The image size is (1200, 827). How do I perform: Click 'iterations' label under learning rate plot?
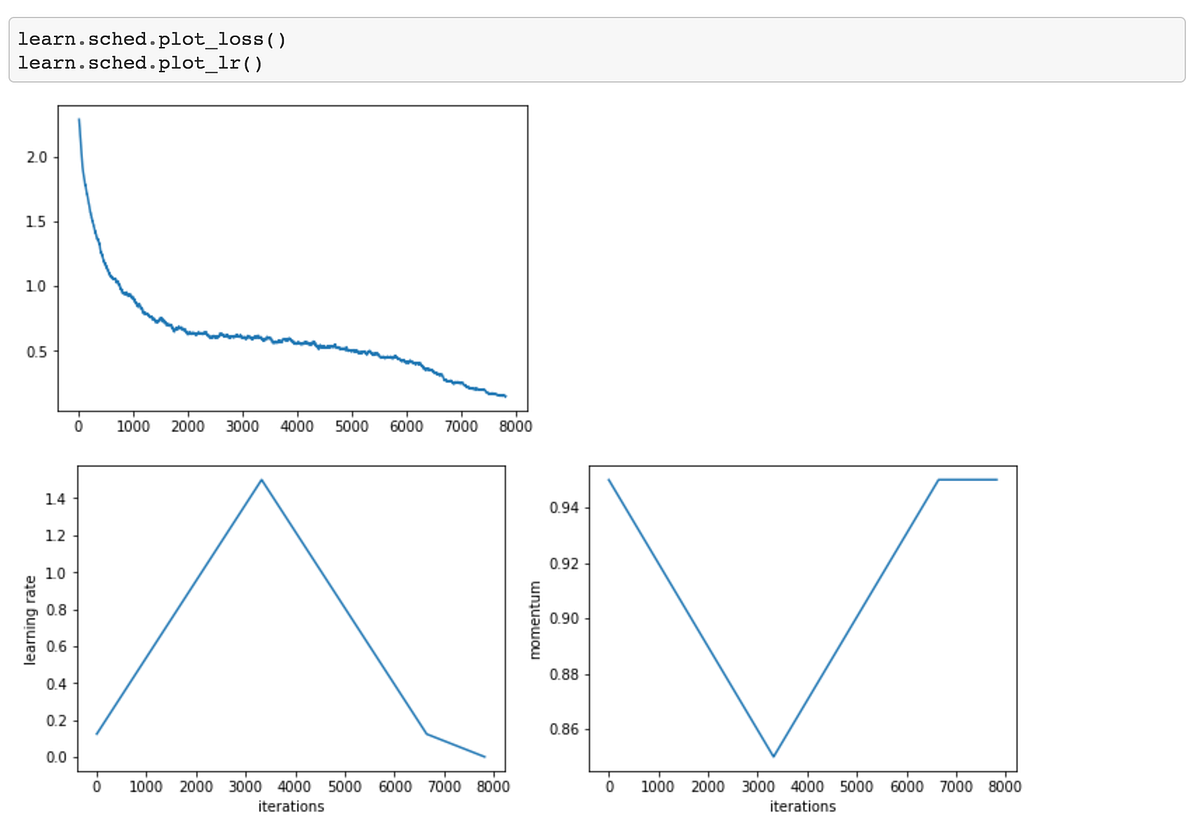point(291,806)
